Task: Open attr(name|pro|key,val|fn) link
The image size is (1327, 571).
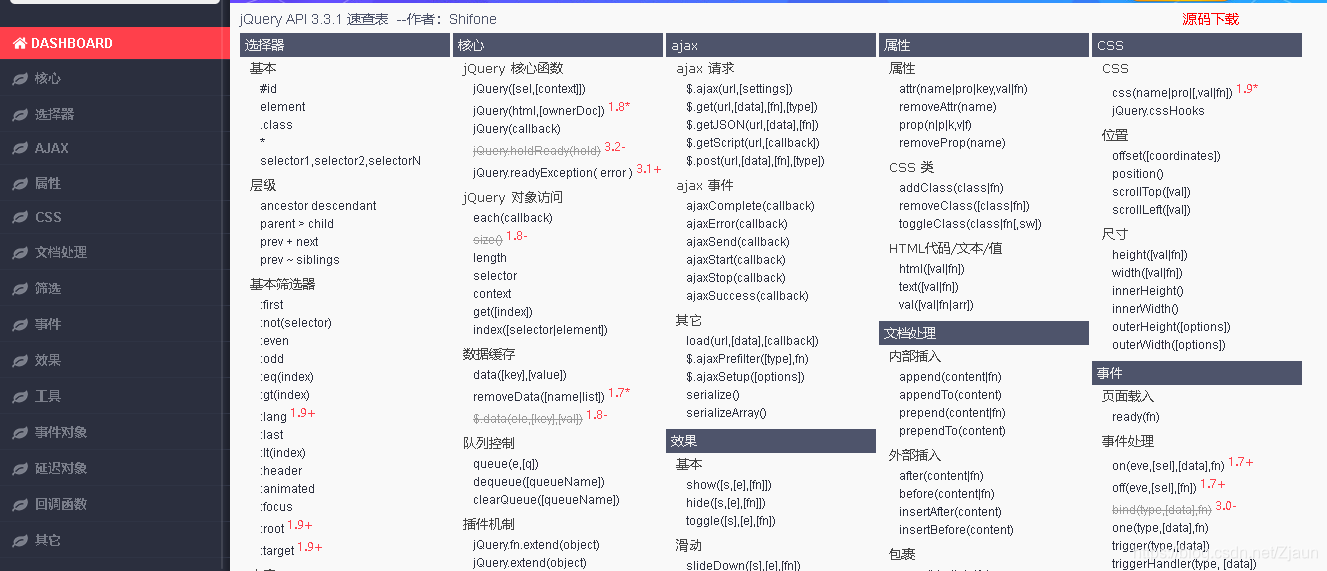Action: tap(963, 89)
